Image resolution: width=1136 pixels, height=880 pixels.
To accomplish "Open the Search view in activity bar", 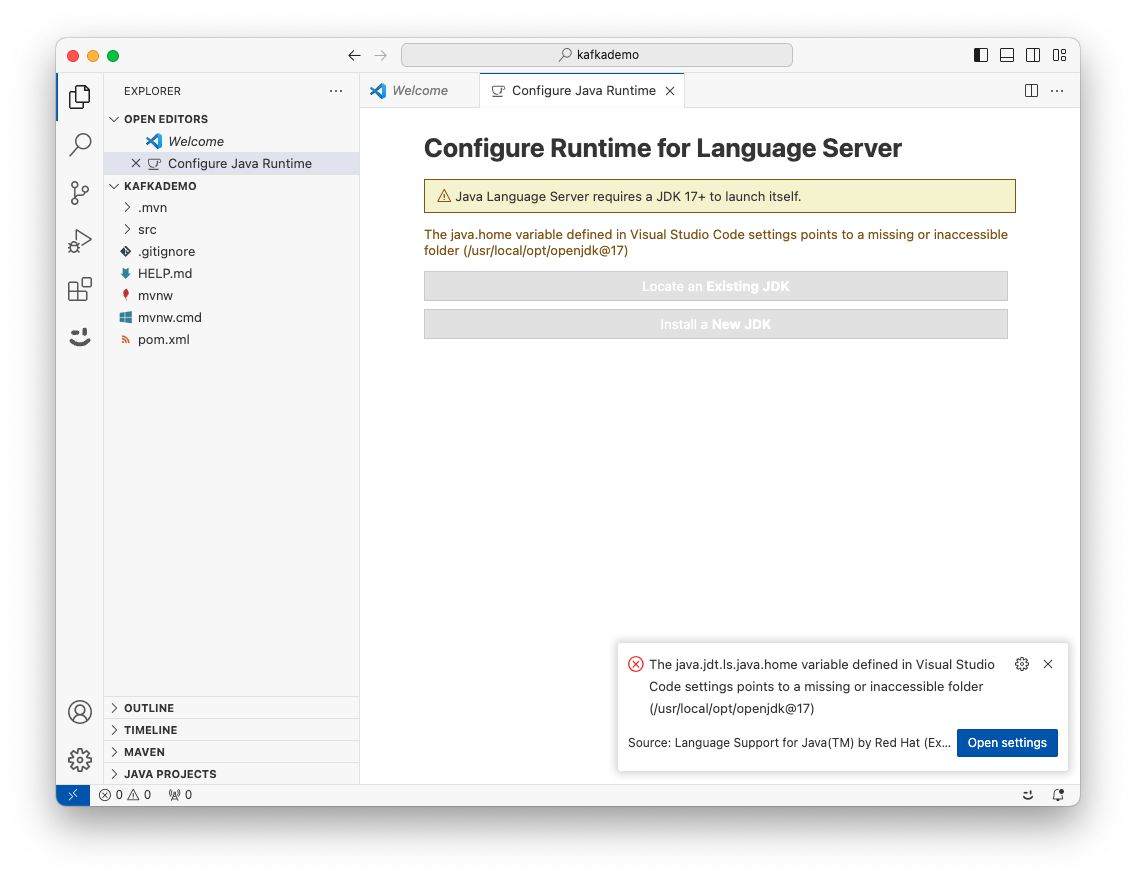I will coord(80,144).
